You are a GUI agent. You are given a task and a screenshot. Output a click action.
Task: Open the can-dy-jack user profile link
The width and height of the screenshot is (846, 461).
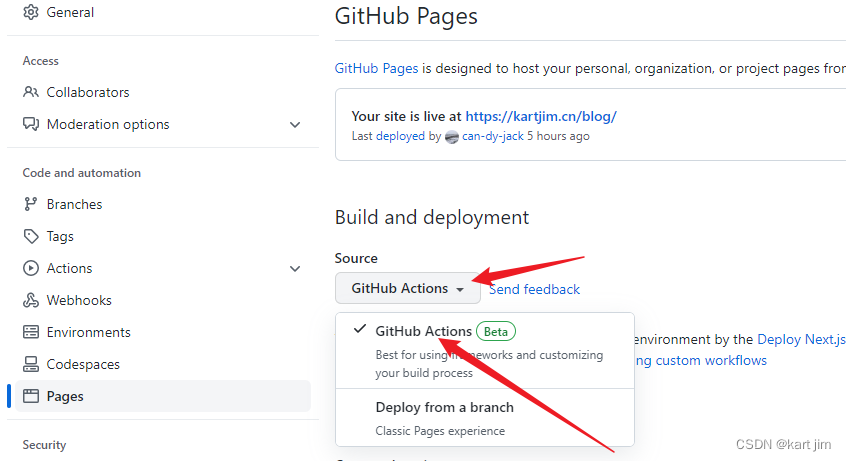(493, 136)
